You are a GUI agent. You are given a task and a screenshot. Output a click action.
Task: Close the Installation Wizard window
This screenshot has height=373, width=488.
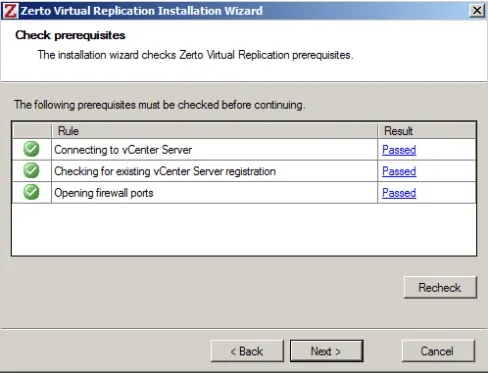pos(477,11)
